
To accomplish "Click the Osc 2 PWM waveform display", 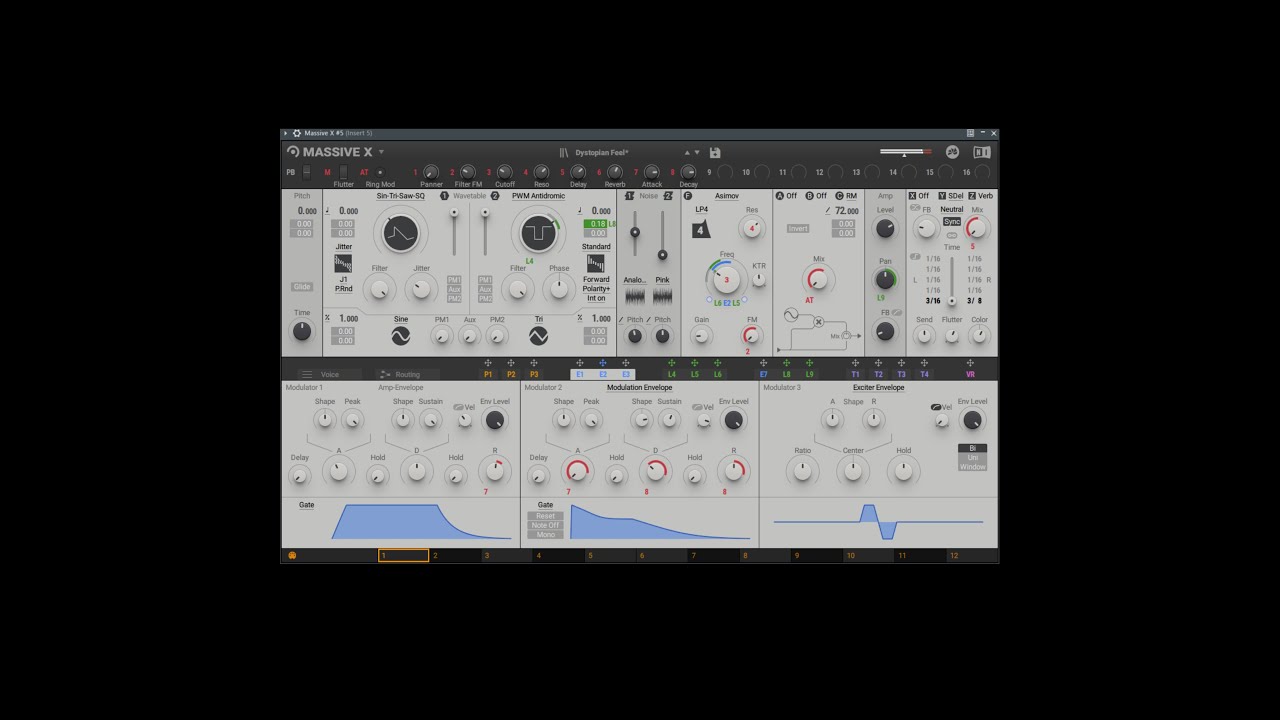I will pos(539,233).
